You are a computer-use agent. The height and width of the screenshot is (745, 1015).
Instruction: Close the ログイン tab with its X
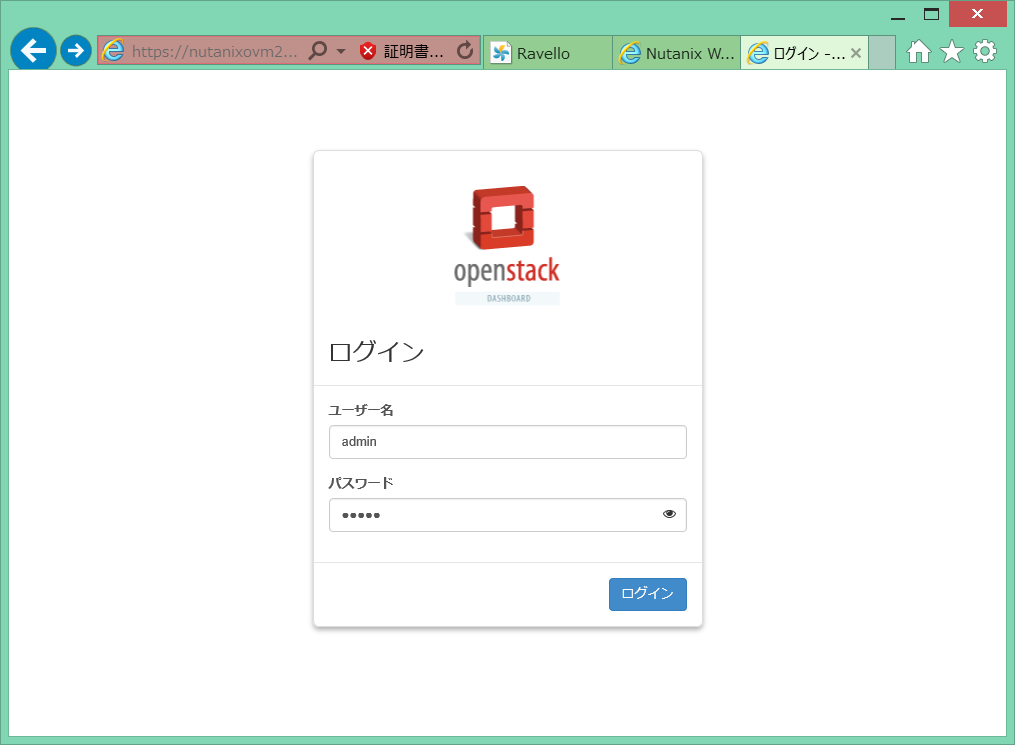(856, 53)
